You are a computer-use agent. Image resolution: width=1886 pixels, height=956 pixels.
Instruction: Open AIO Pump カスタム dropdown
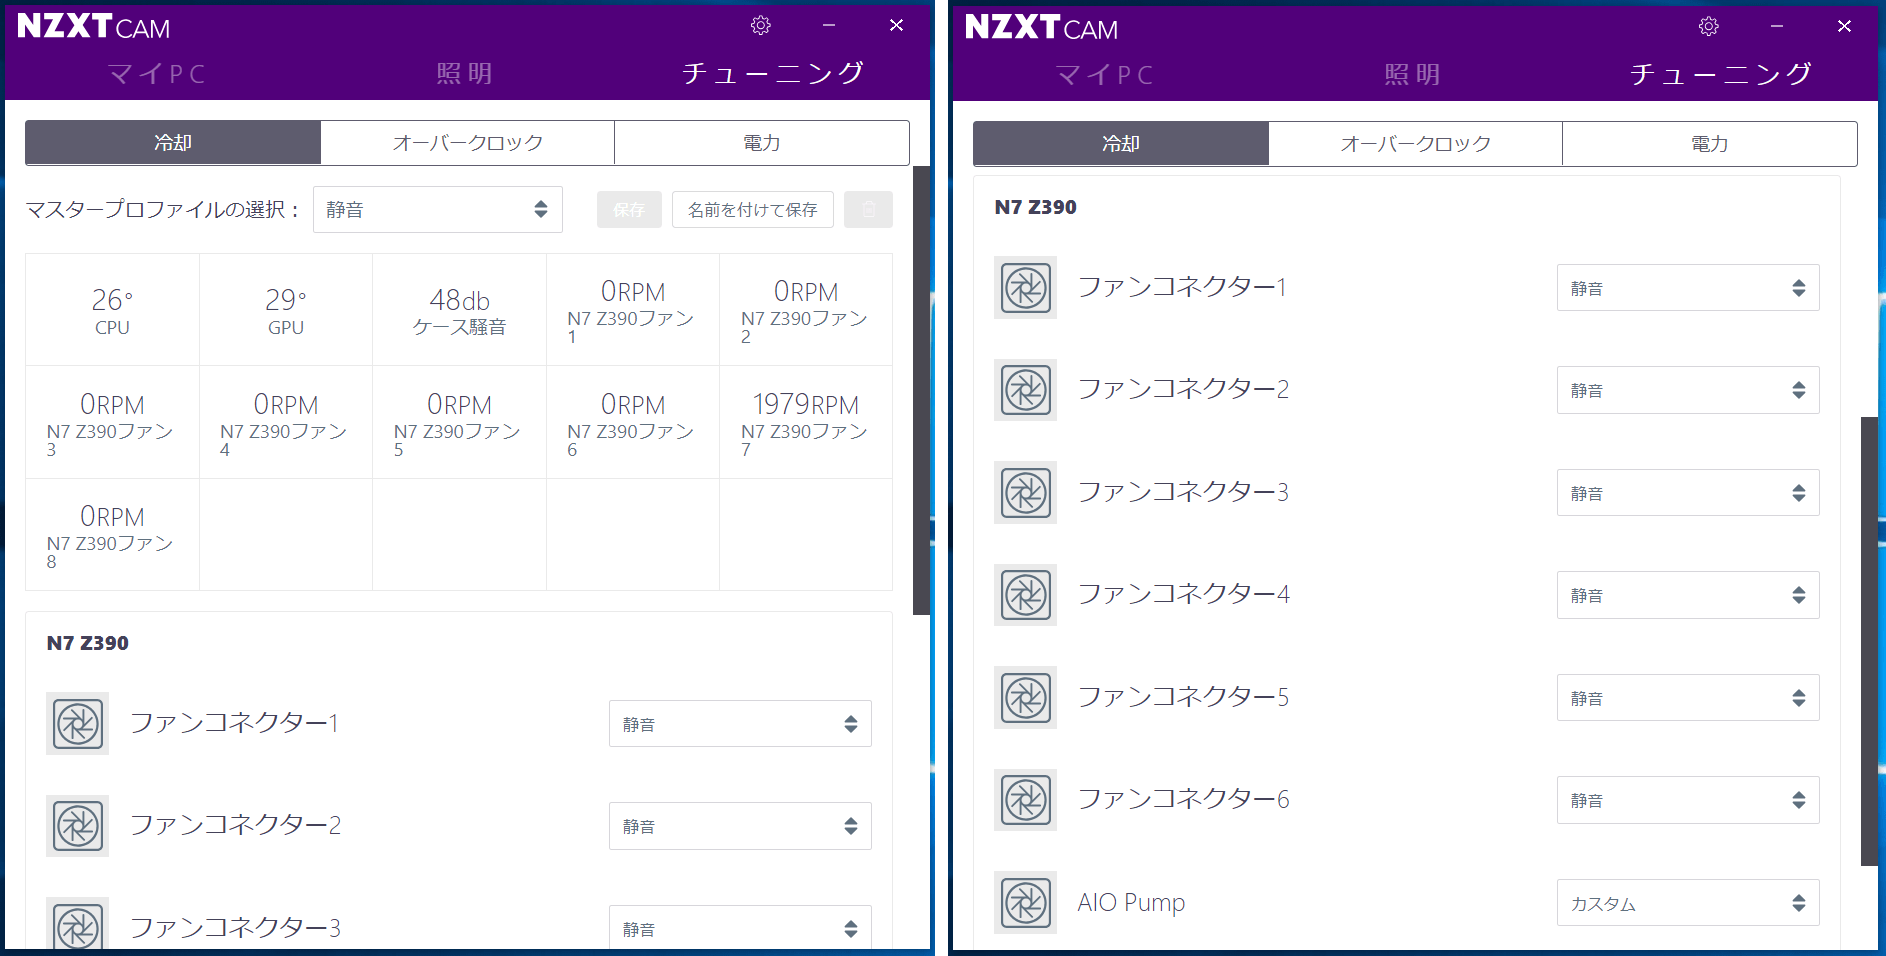tap(1688, 903)
